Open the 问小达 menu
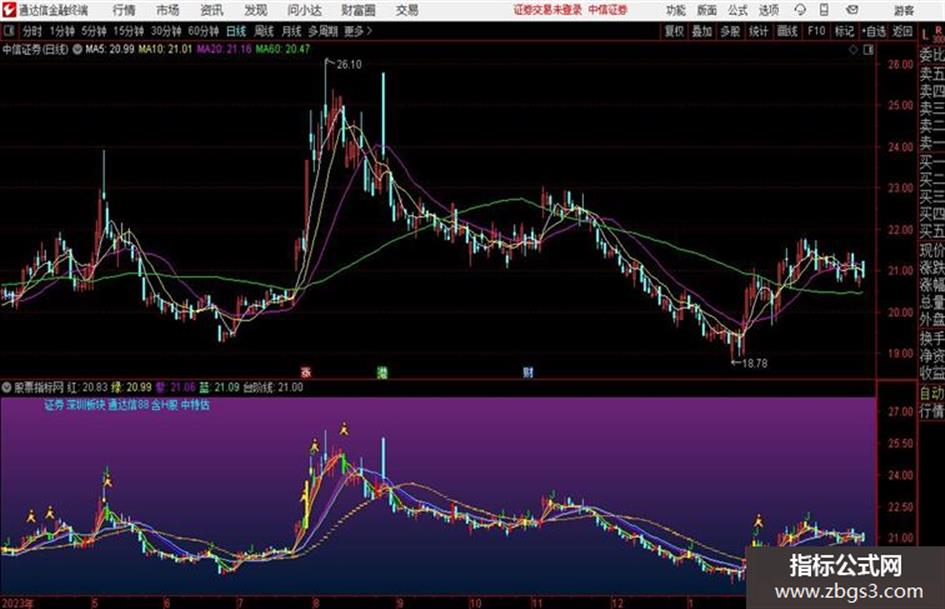 pyautogui.click(x=304, y=10)
